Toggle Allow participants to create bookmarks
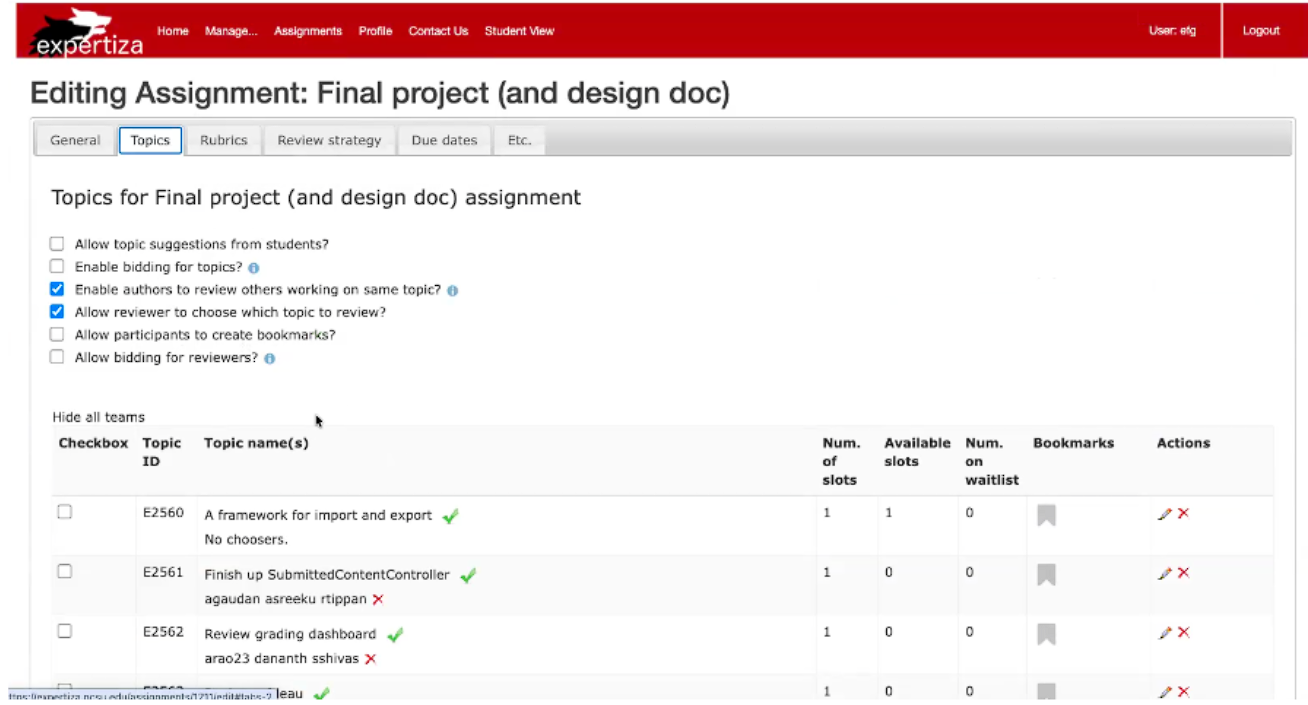 coord(57,334)
